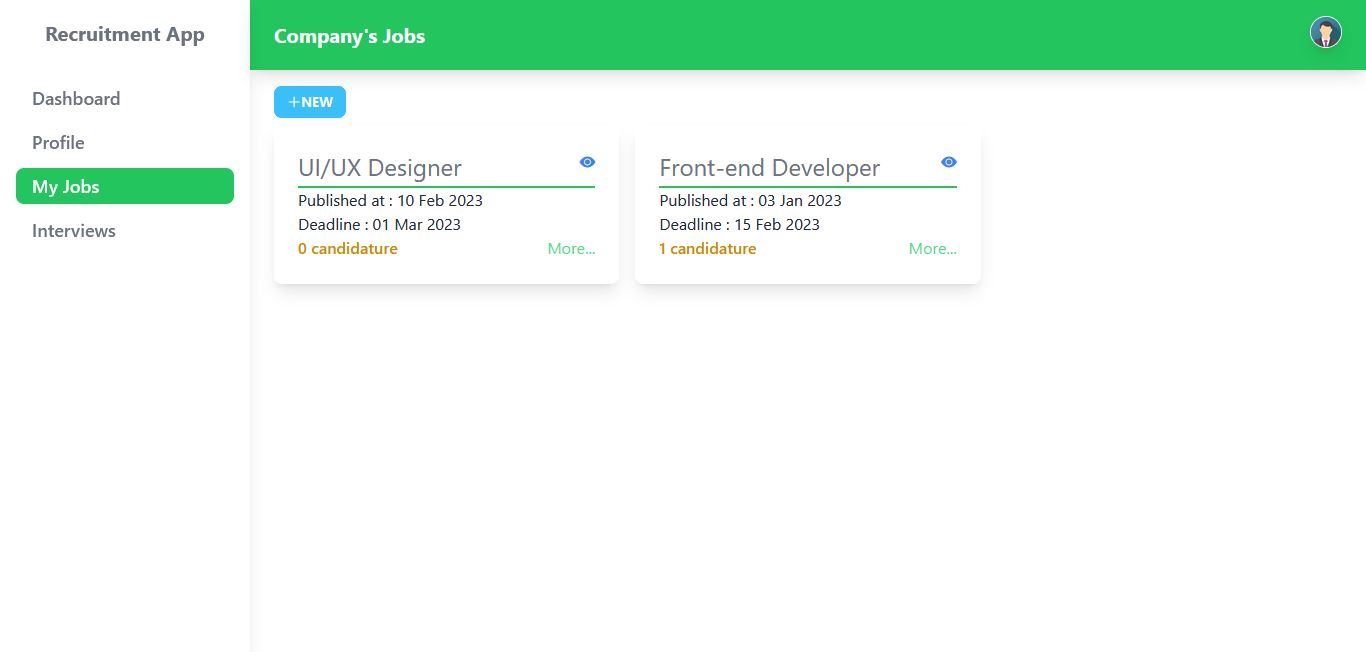The width and height of the screenshot is (1366, 652).
Task: Click the plus icon inside the NEW button
Action: [294, 101]
